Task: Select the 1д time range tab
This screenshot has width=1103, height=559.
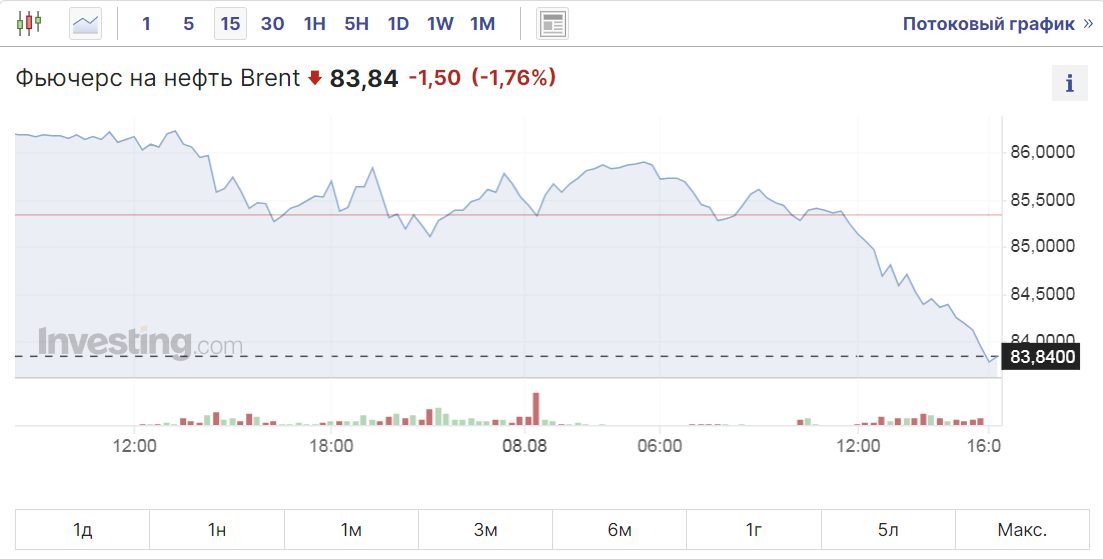Action: coord(82,529)
